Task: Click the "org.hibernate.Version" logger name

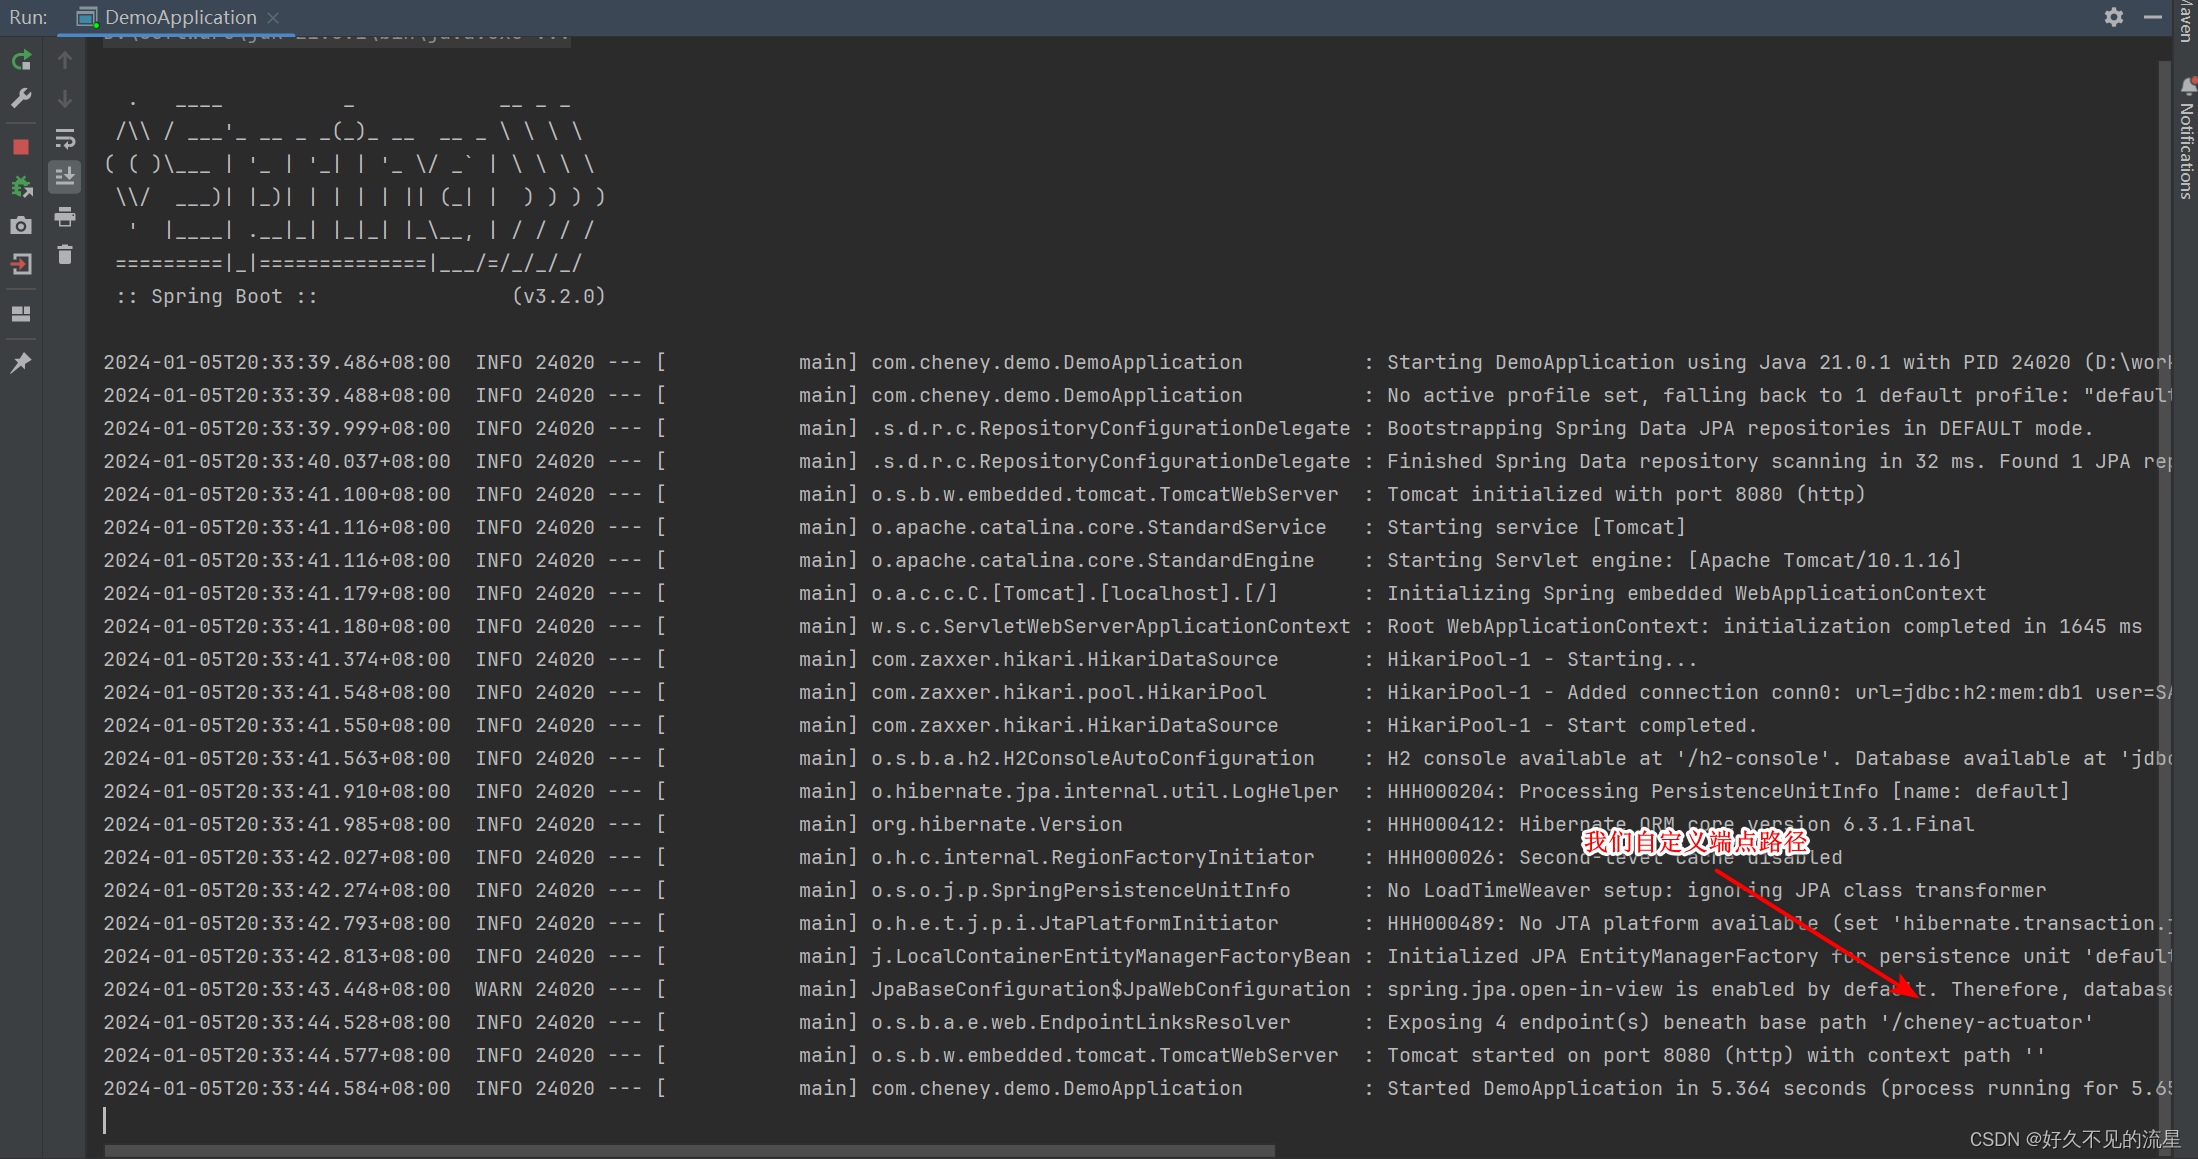Action: click(996, 824)
